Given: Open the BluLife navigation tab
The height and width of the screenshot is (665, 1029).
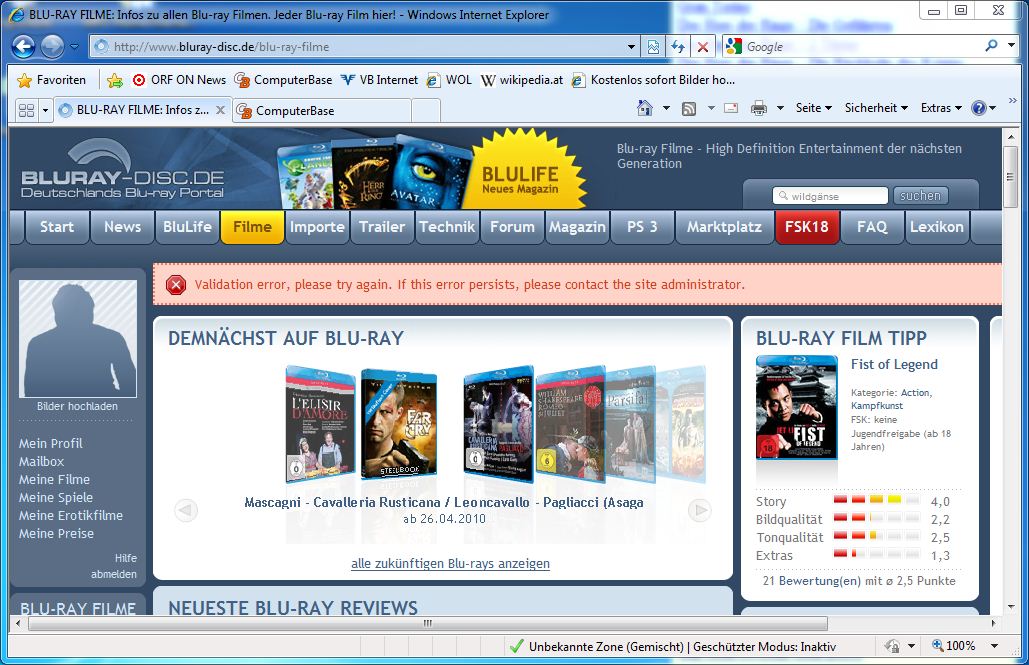Looking at the screenshot, I should (187, 227).
